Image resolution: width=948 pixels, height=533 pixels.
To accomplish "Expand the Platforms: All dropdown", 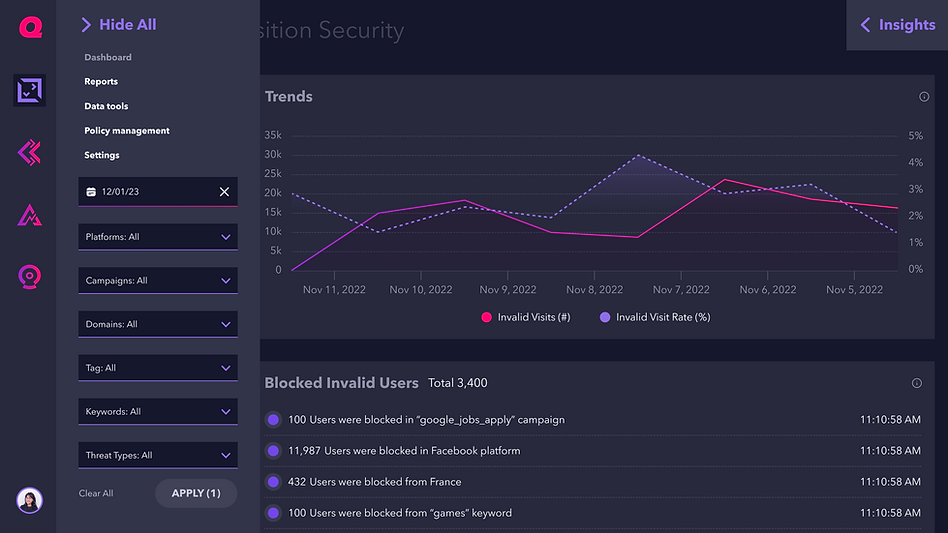I will coord(158,237).
